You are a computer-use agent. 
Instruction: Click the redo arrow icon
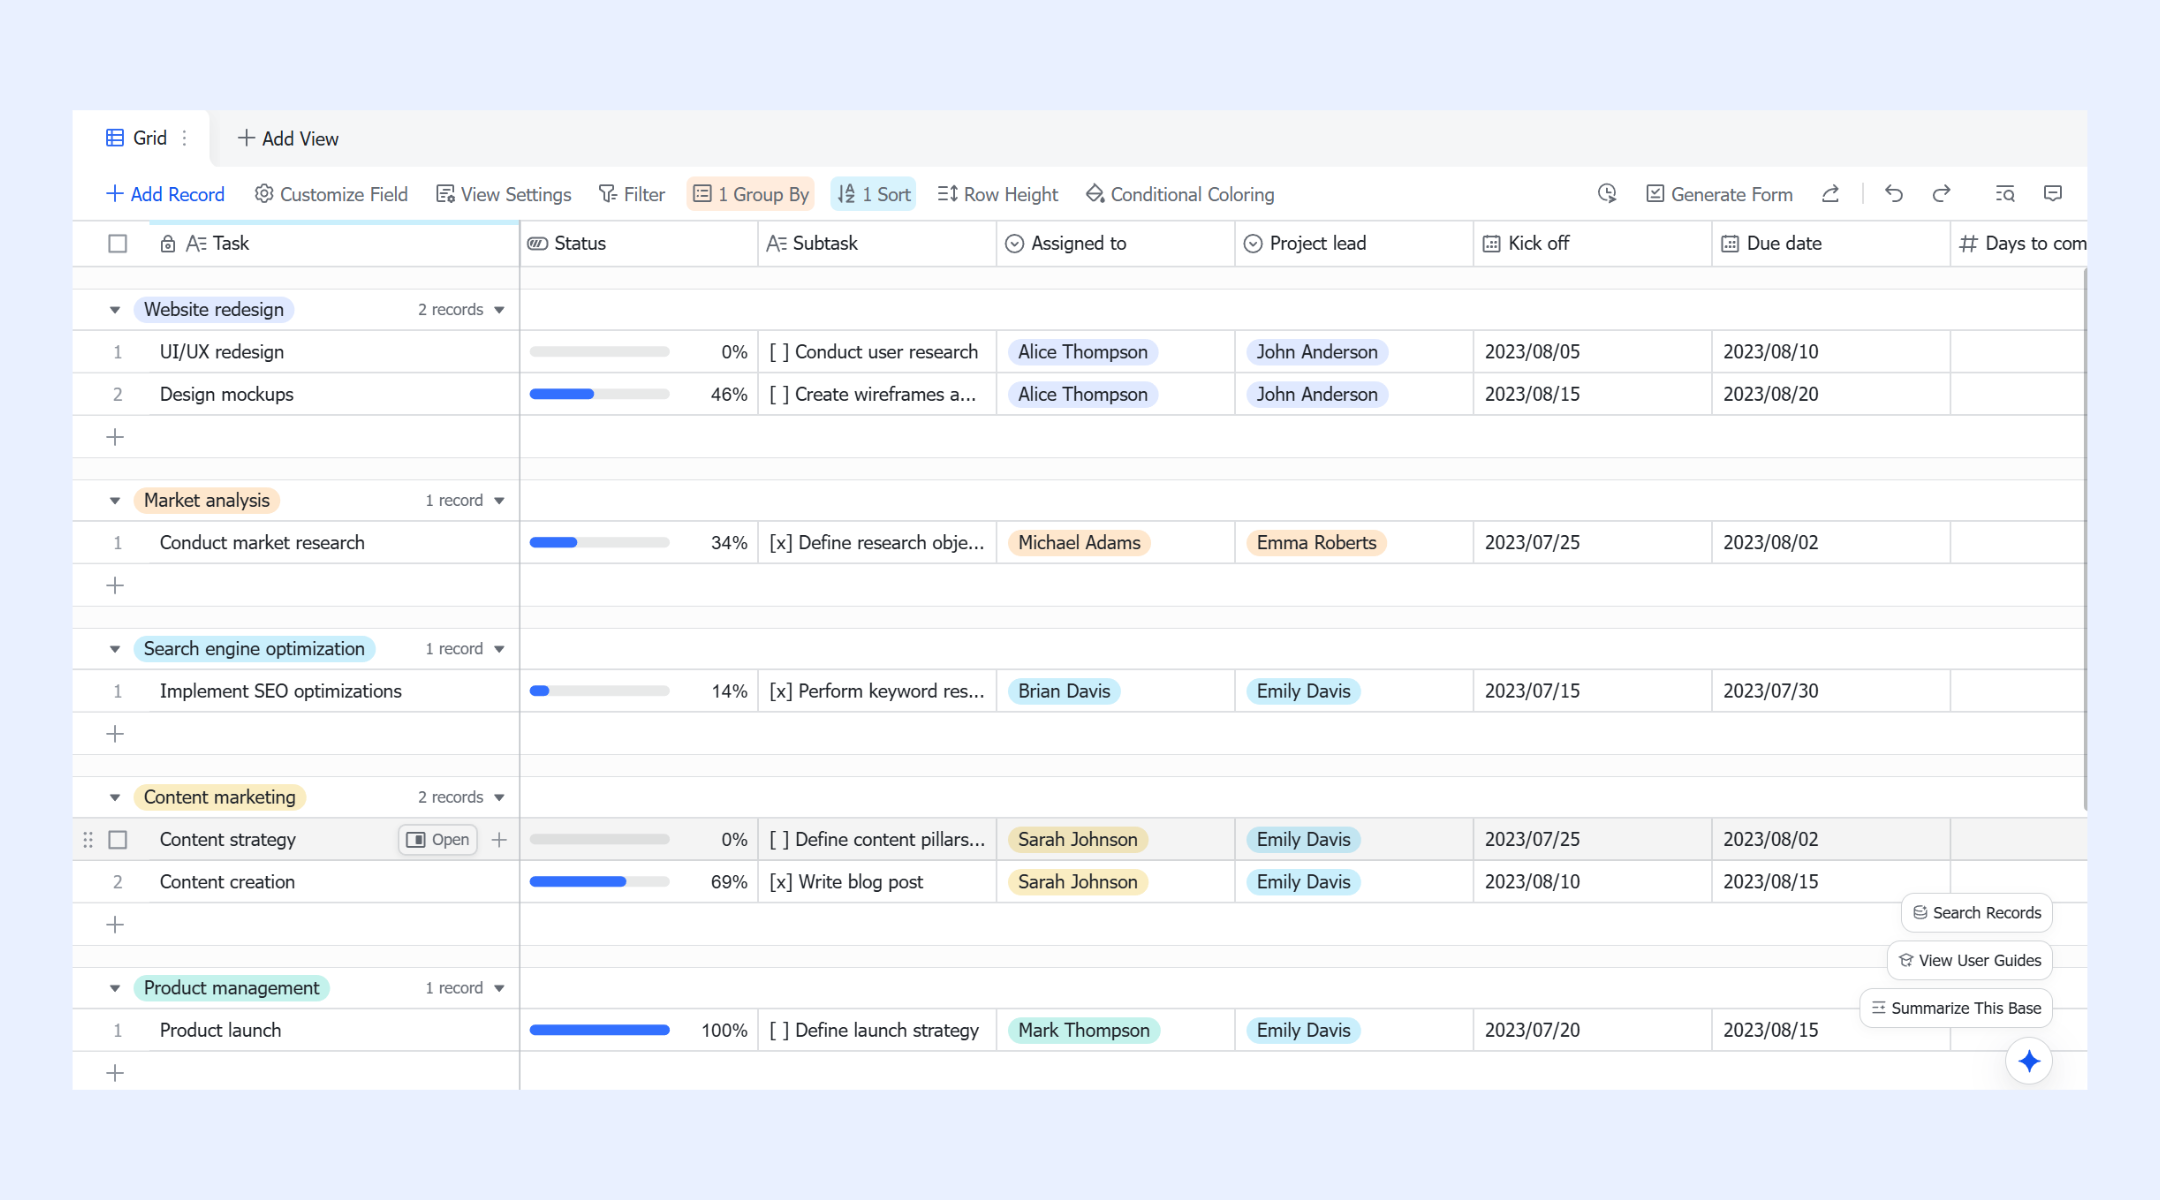click(x=1941, y=194)
